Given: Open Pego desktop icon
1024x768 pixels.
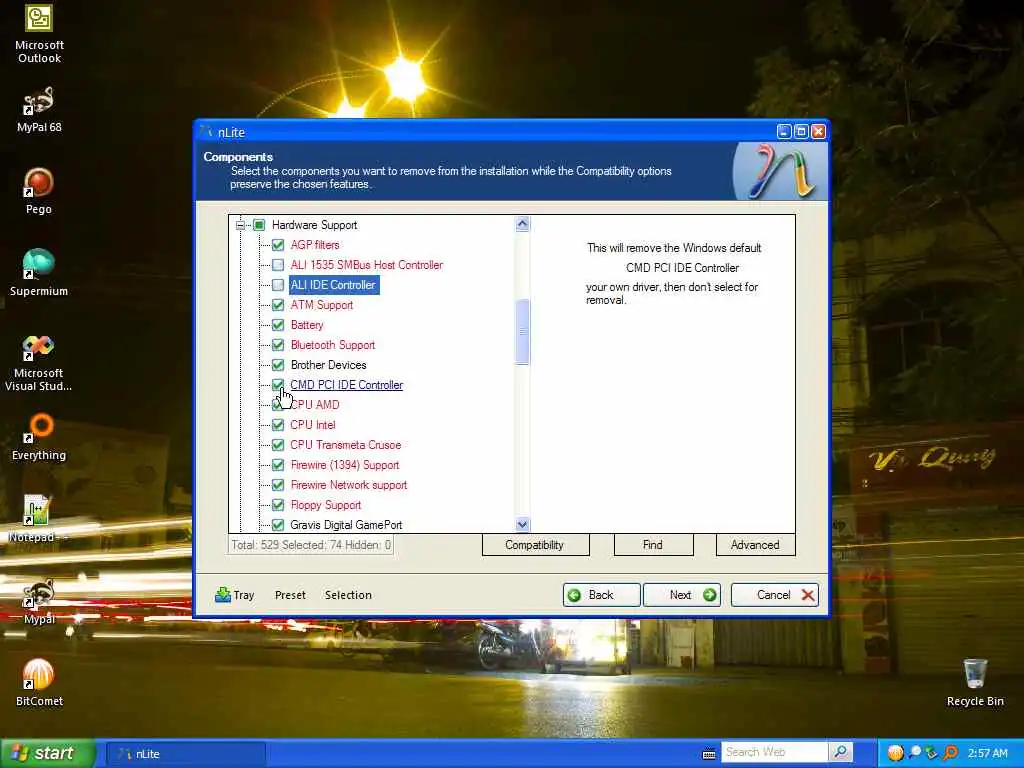Looking at the screenshot, I should 39,191.
